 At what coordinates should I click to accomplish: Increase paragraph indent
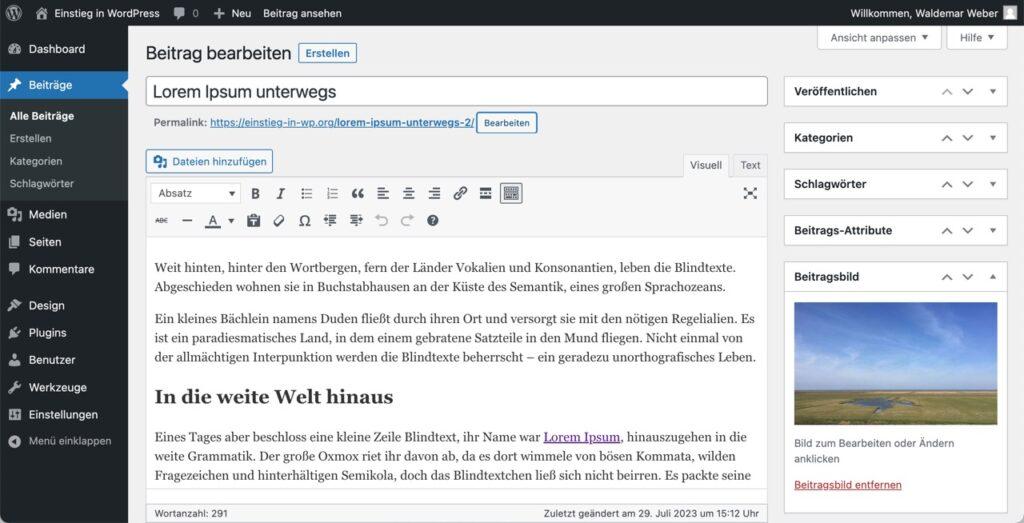(x=356, y=221)
